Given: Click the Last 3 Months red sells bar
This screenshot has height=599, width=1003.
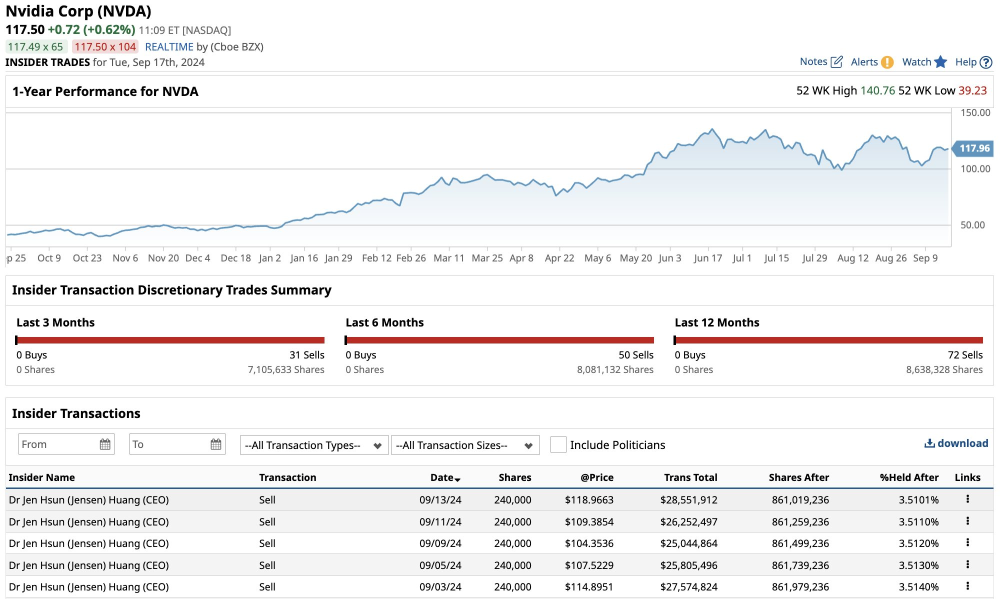Looking at the screenshot, I should click(x=170, y=340).
